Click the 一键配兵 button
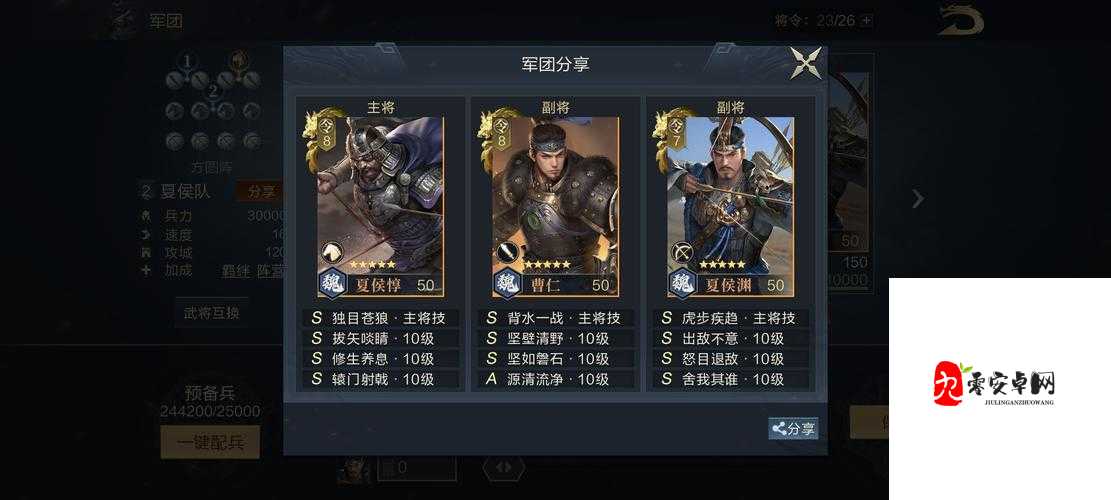The width and height of the screenshot is (1111, 500). 210,443
